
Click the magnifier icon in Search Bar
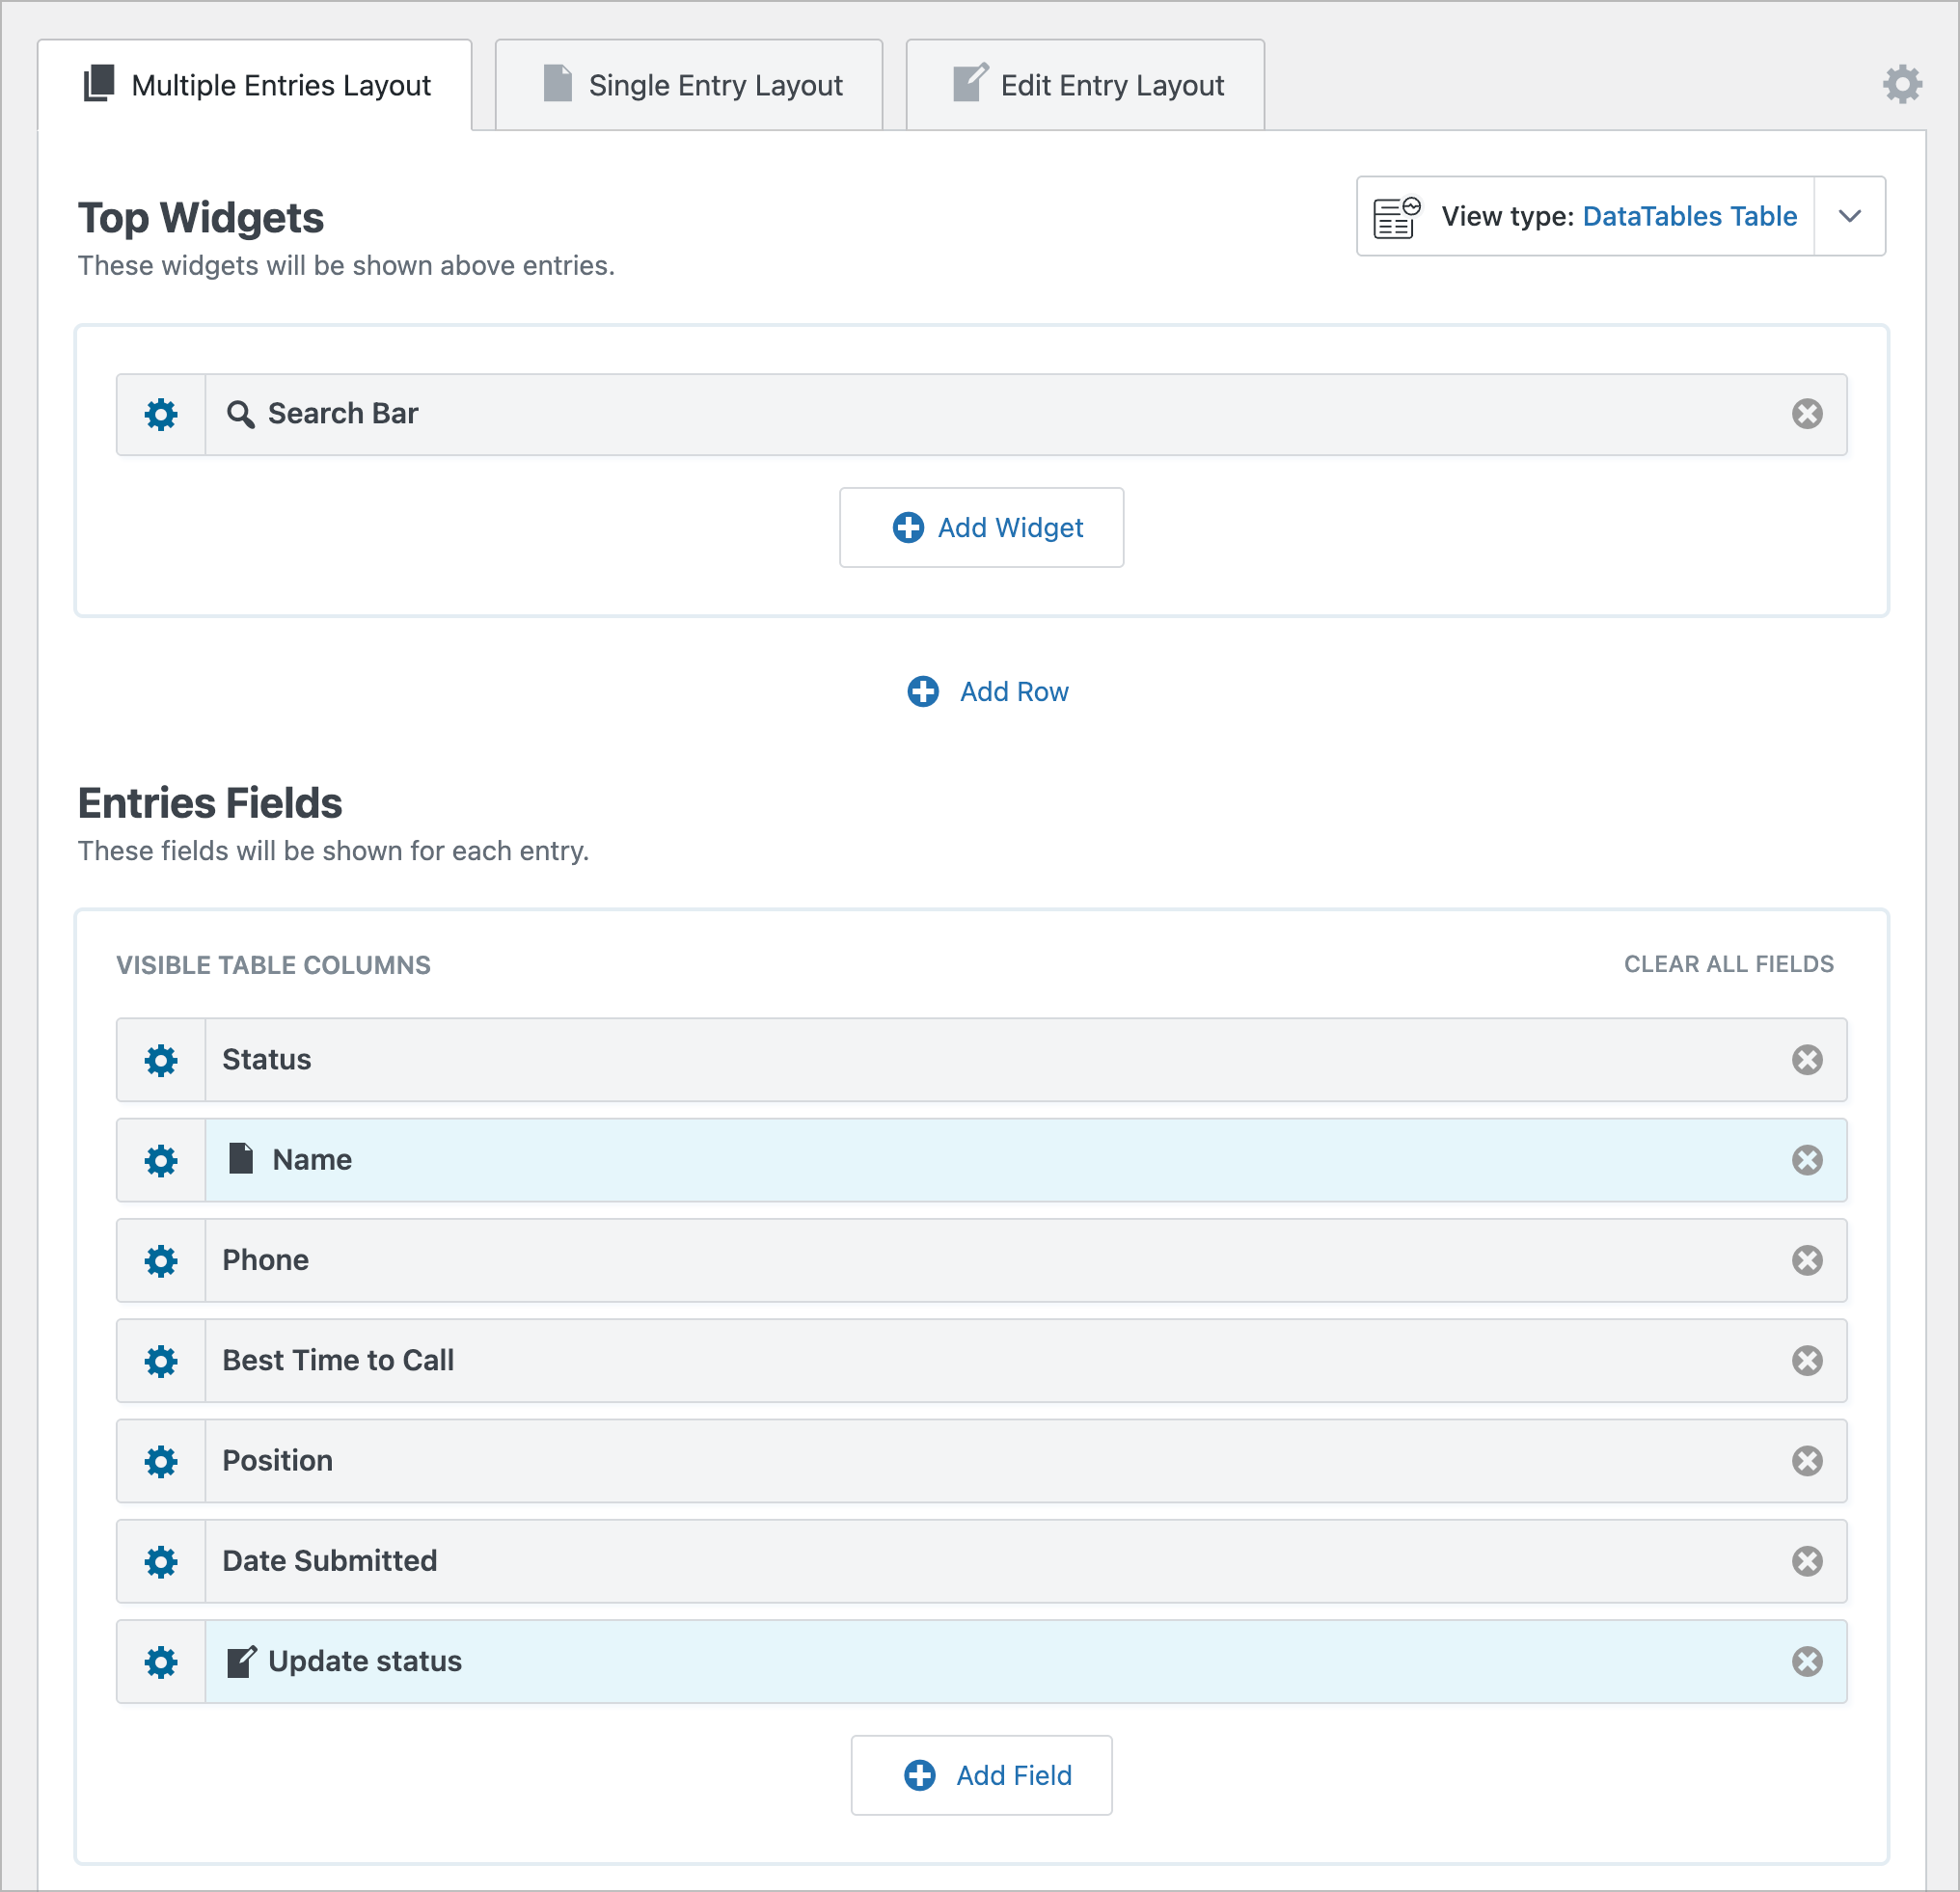pyautogui.click(x=240, y=413)
